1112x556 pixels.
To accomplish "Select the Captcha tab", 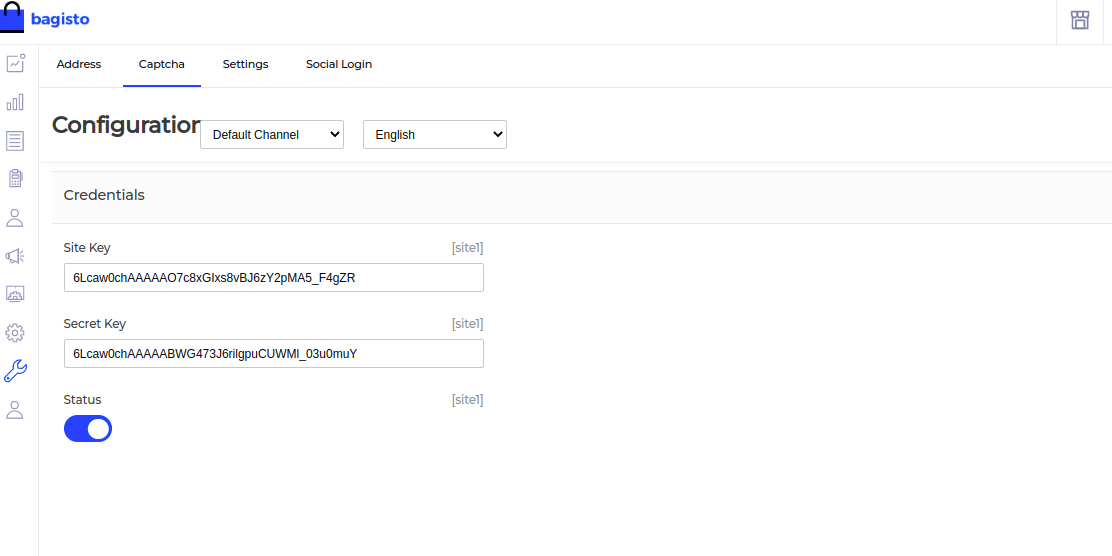I will 162,64.
